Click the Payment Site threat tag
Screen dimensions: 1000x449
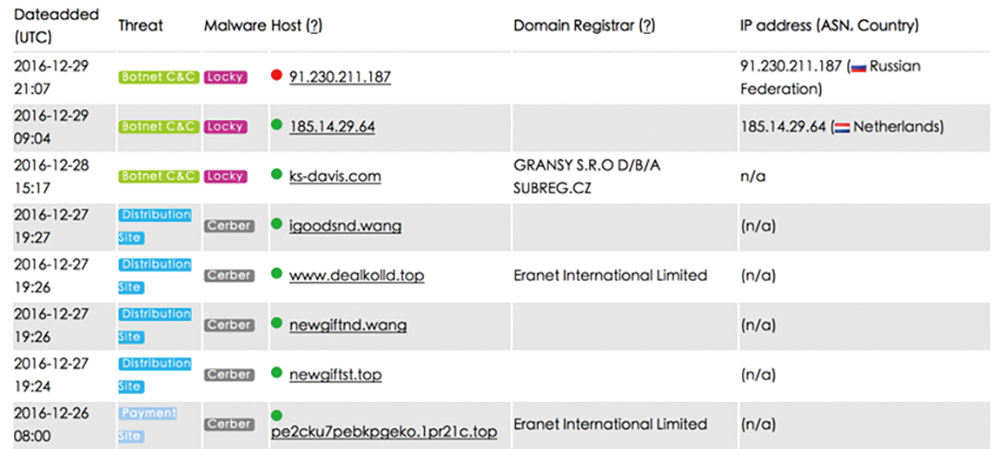[148, 424]
